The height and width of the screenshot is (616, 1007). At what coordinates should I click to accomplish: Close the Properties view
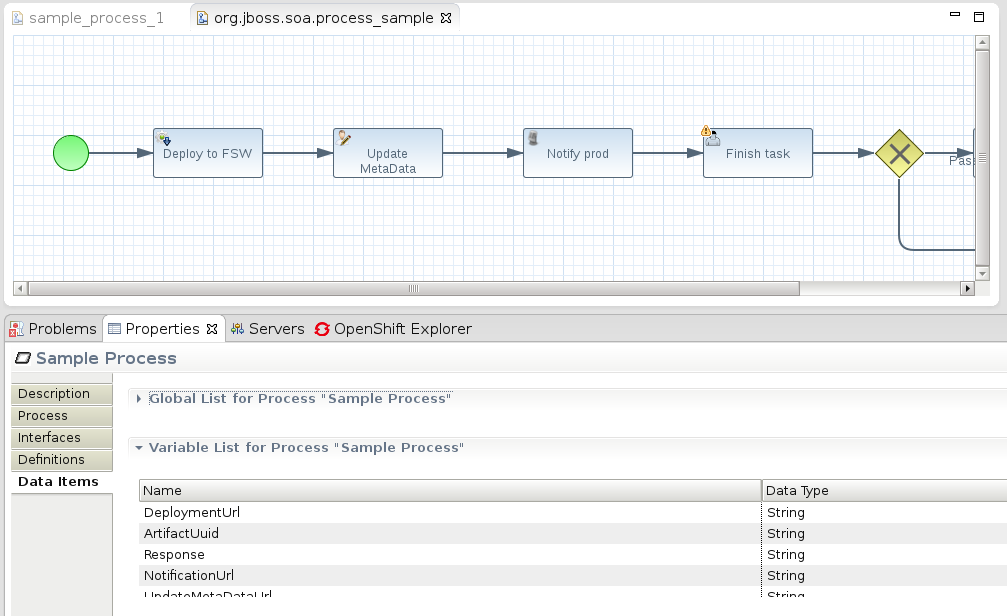click(212, 329)
